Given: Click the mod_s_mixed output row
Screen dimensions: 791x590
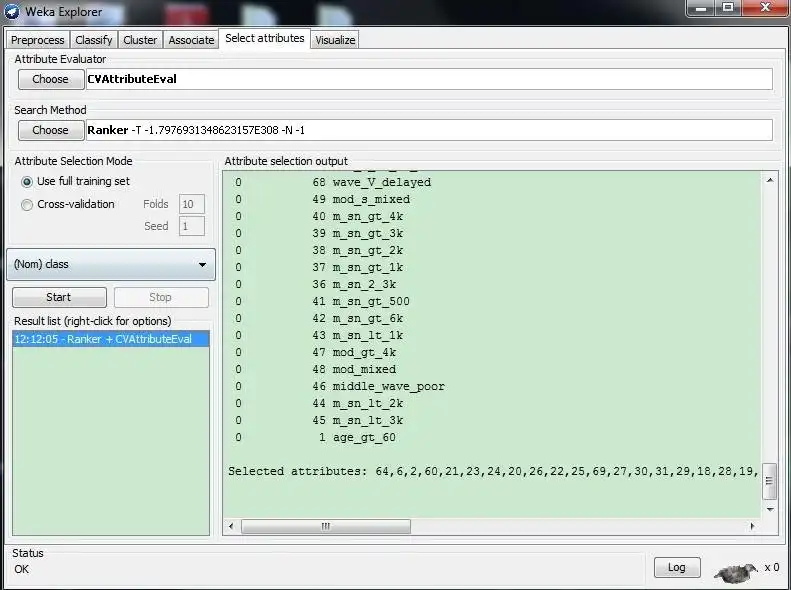Looking at the screenshot, I should [322, 200].
